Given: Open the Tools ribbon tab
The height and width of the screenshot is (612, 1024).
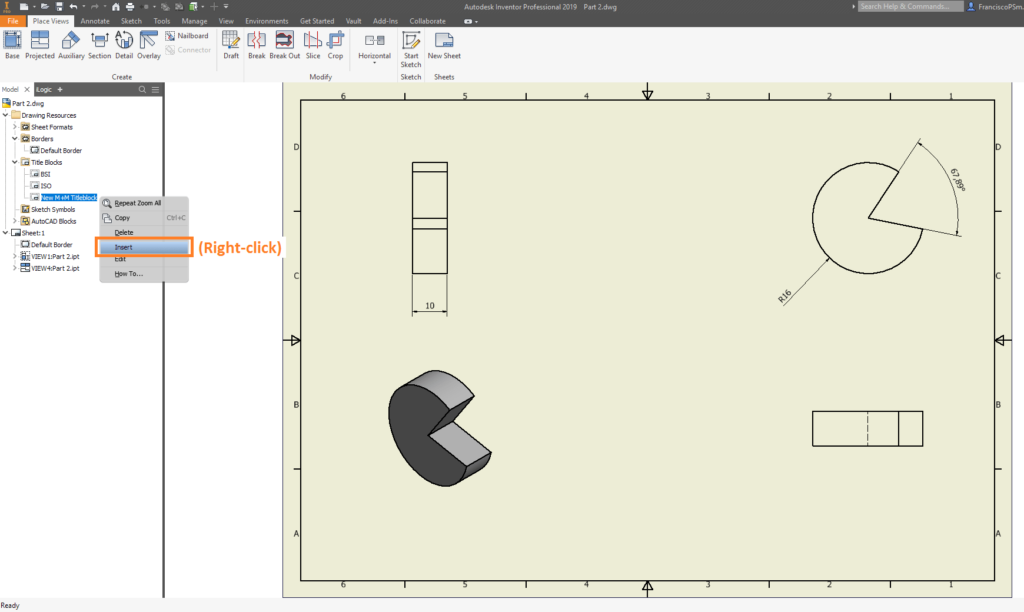Looking at the screenshot, I should point(161,21).
